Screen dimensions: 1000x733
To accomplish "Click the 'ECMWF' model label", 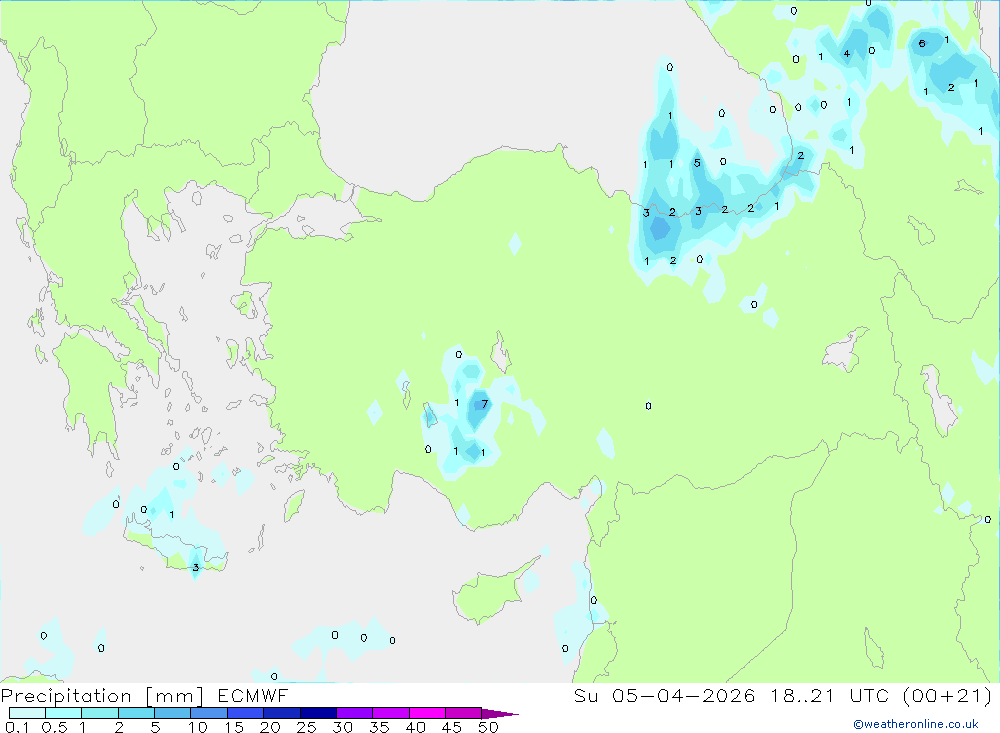I will pos(253,695).
